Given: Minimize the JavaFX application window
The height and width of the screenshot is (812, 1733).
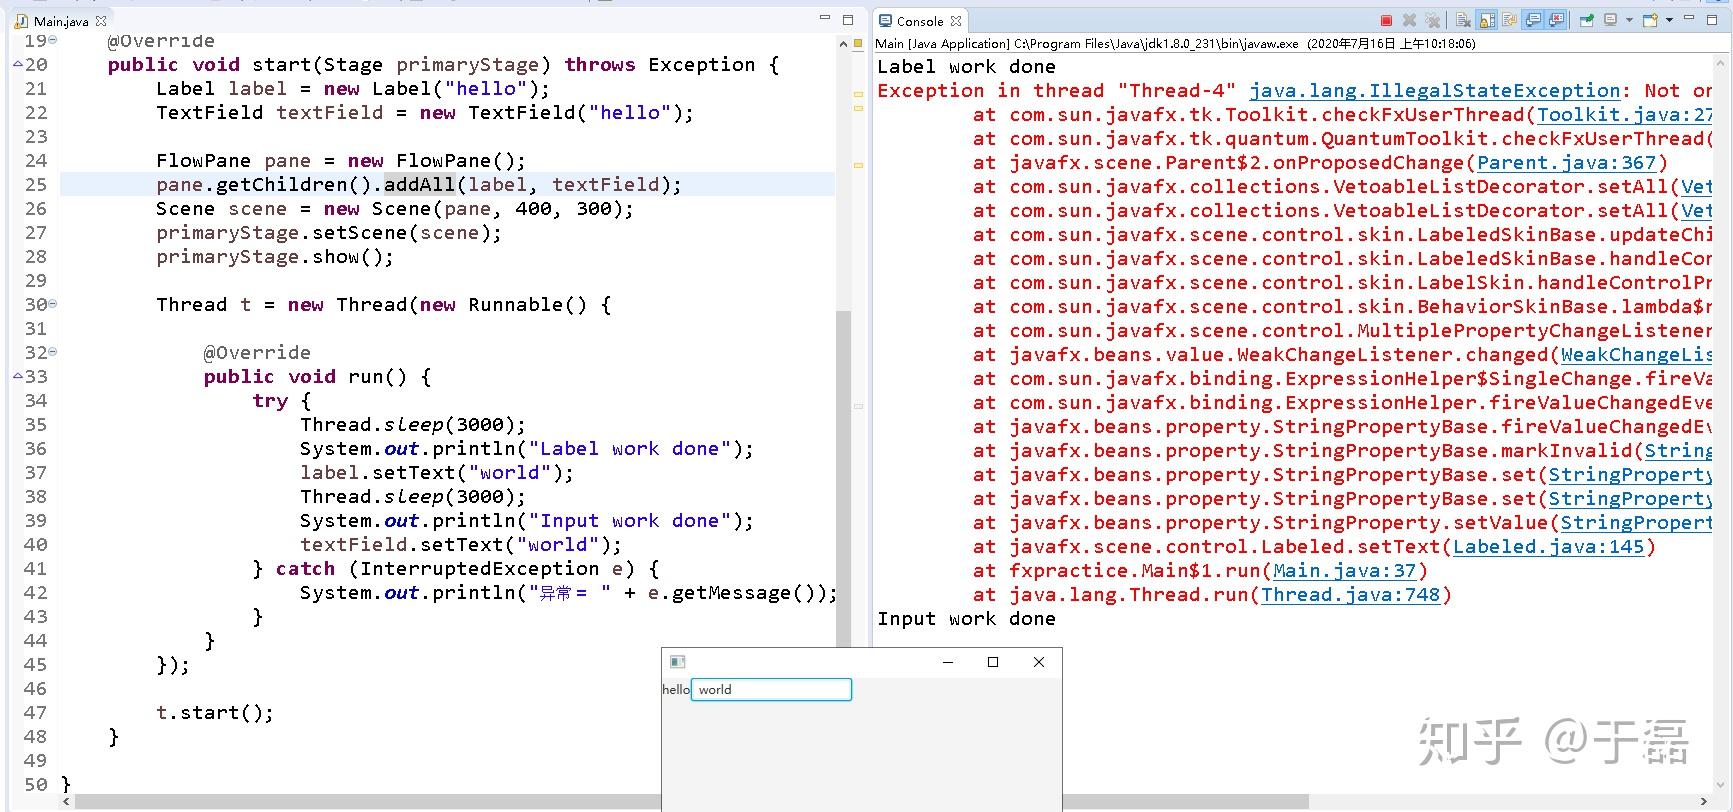Looking at the screenshot, I should point(948,662).
